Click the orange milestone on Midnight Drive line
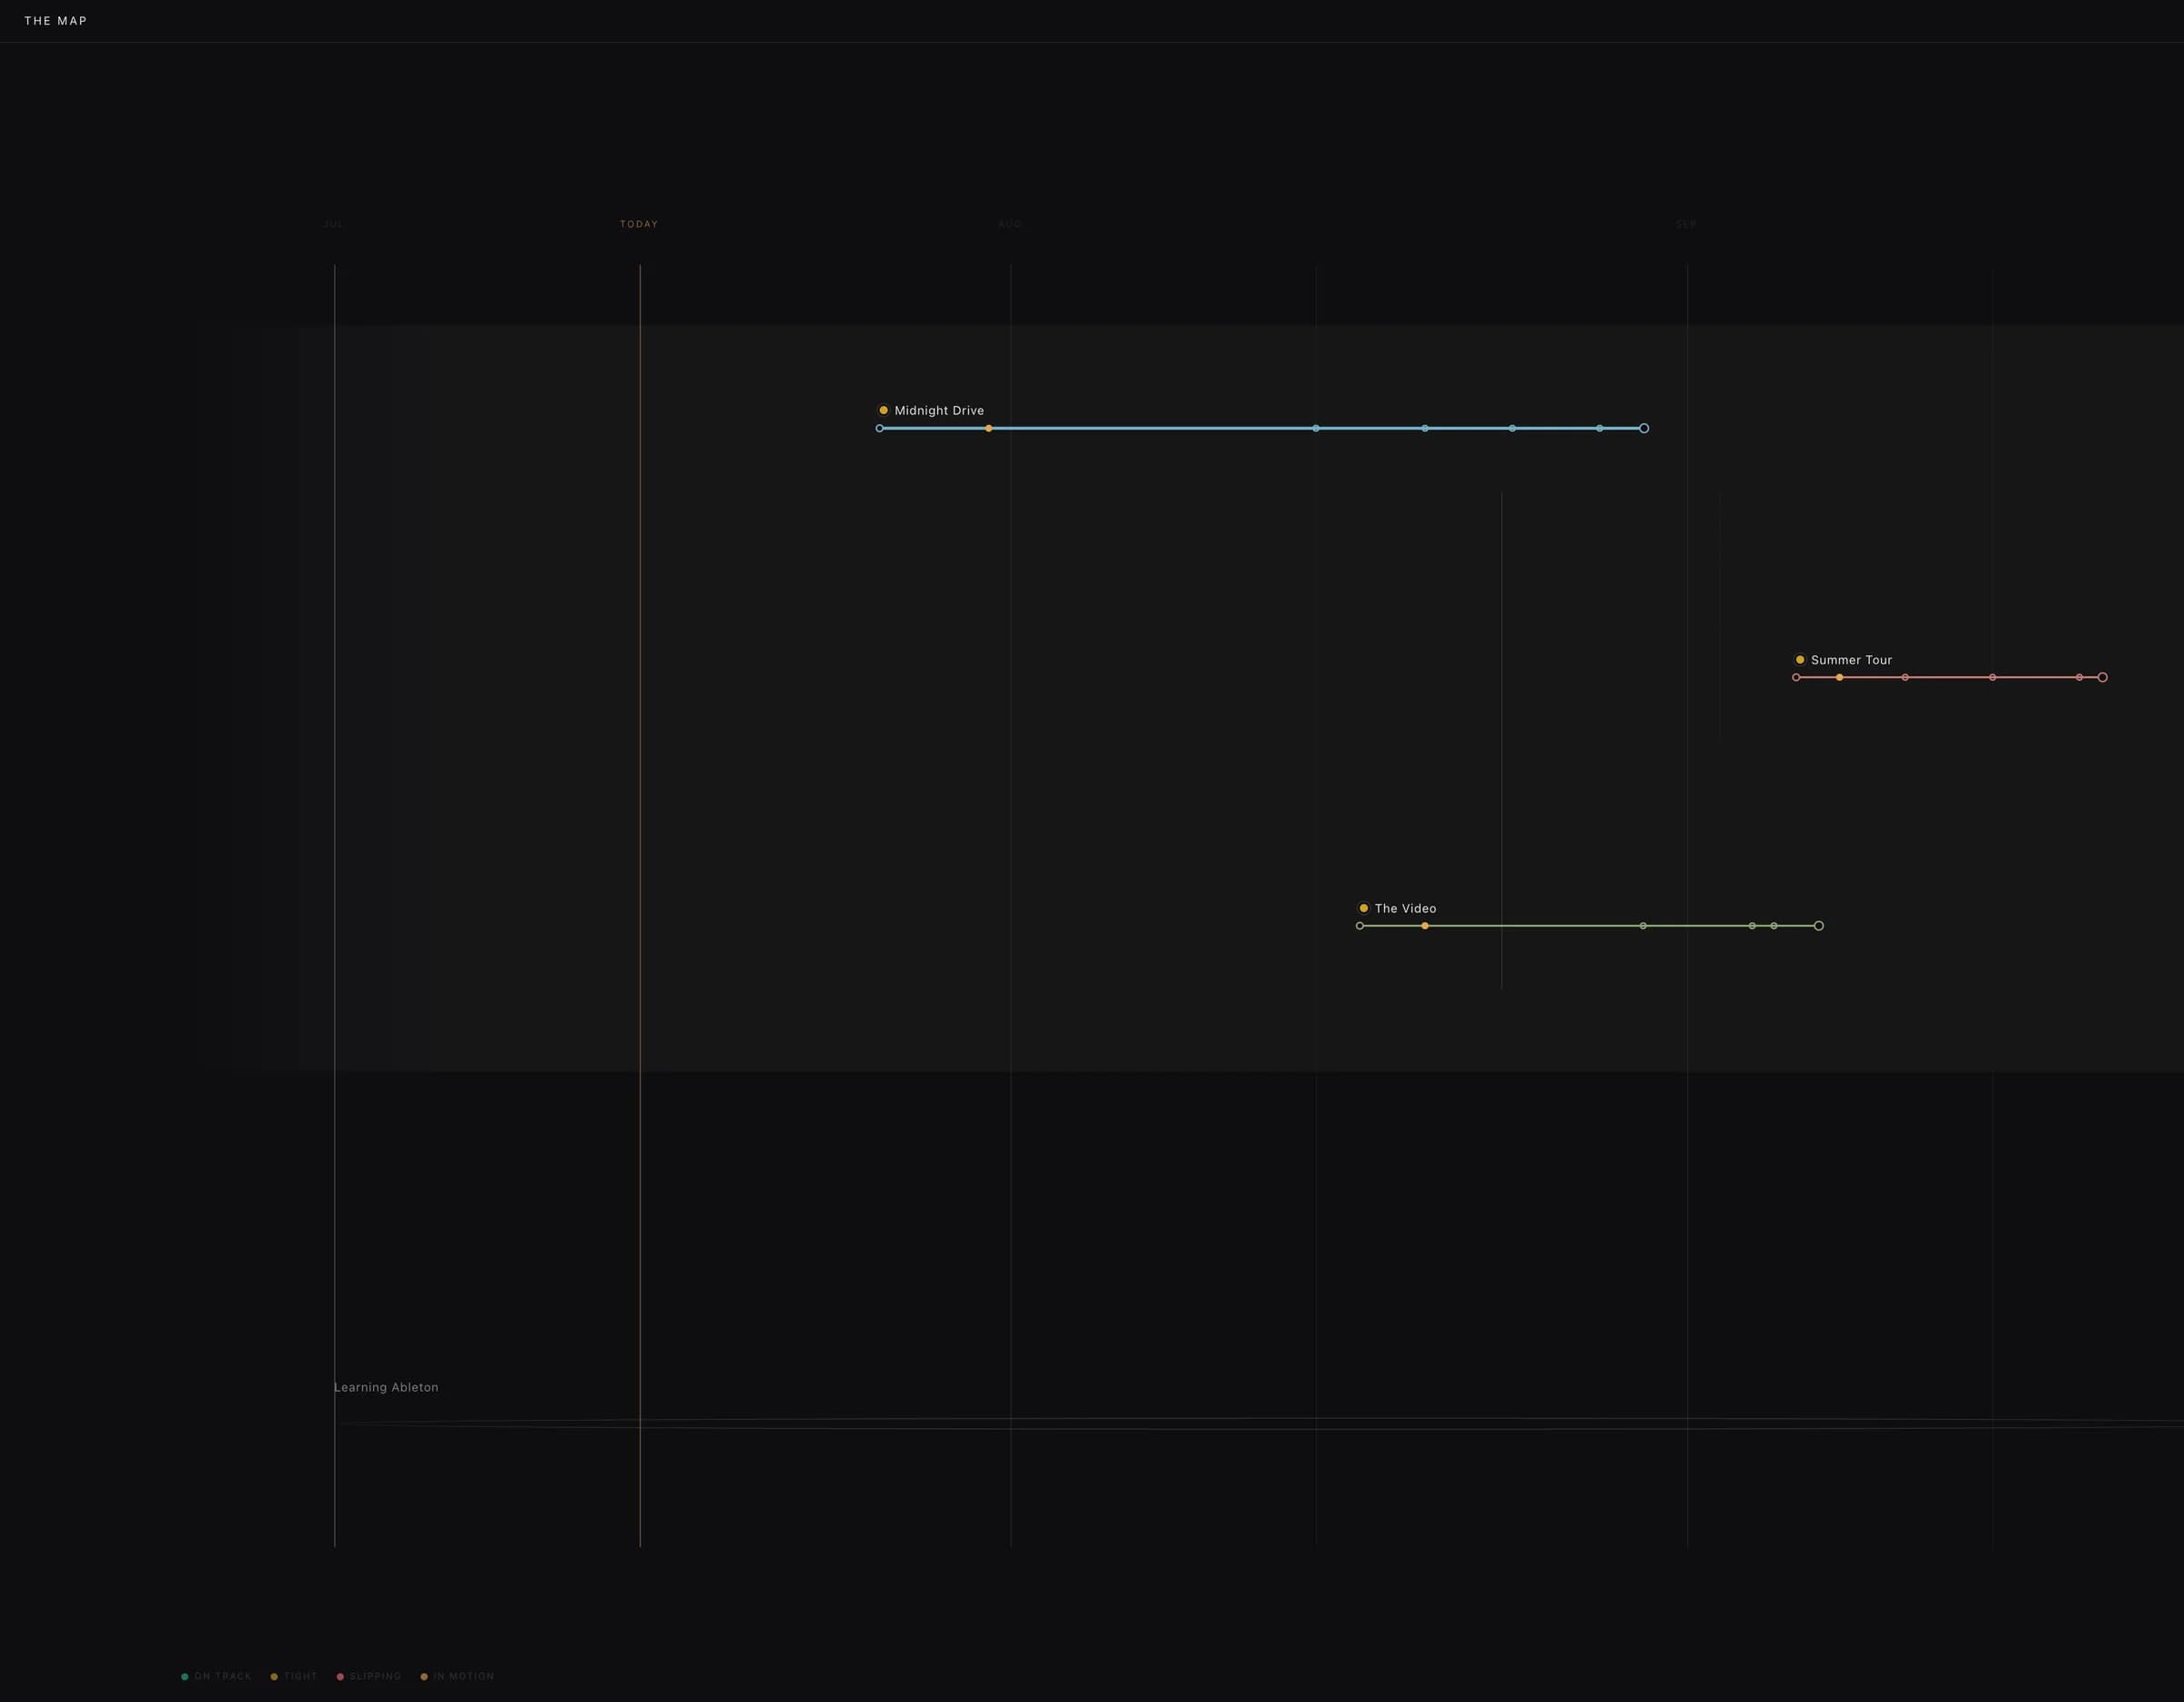 (x=989, y=428)
